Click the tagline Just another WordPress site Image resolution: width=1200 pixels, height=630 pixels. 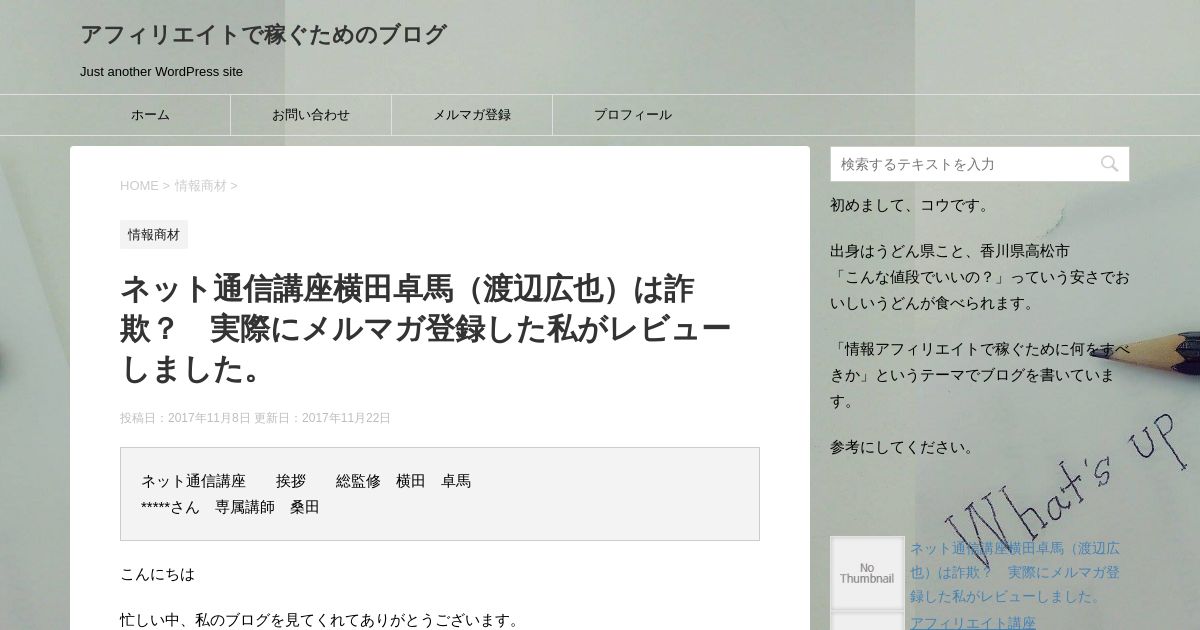tap(161, 72)
